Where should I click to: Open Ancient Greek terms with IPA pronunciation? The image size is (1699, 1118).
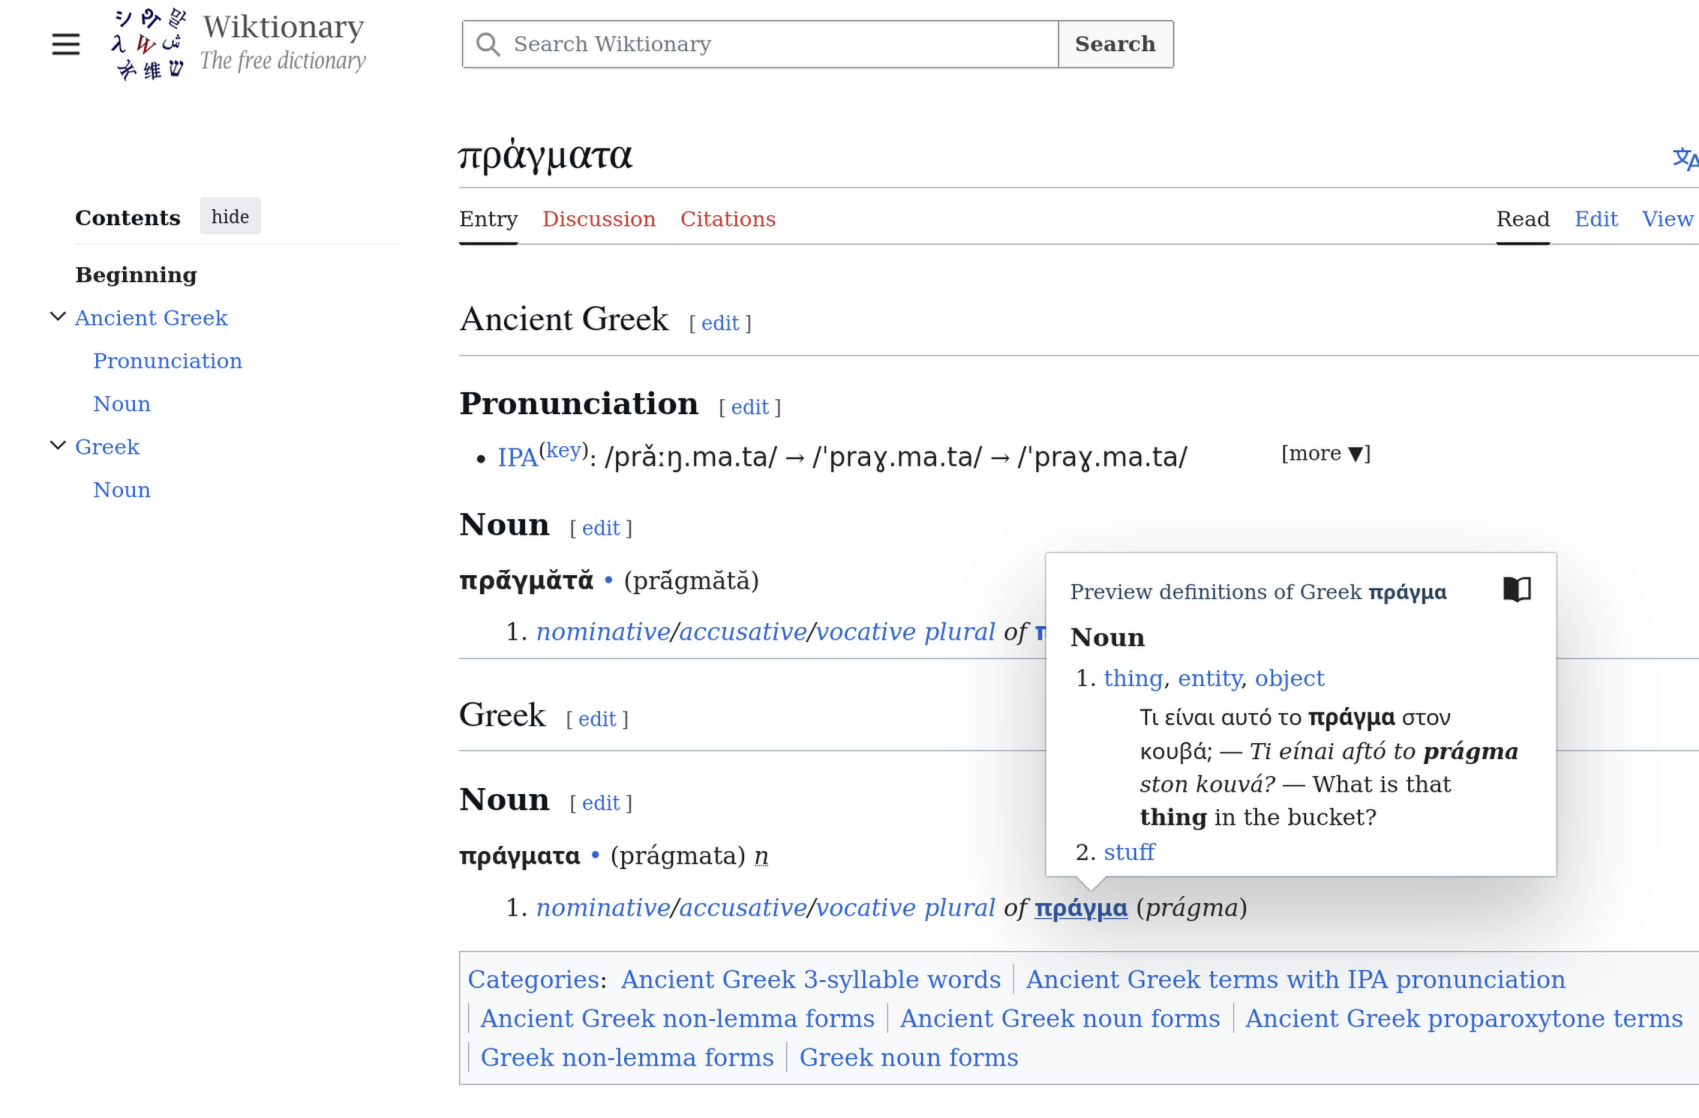[1296, 980]
